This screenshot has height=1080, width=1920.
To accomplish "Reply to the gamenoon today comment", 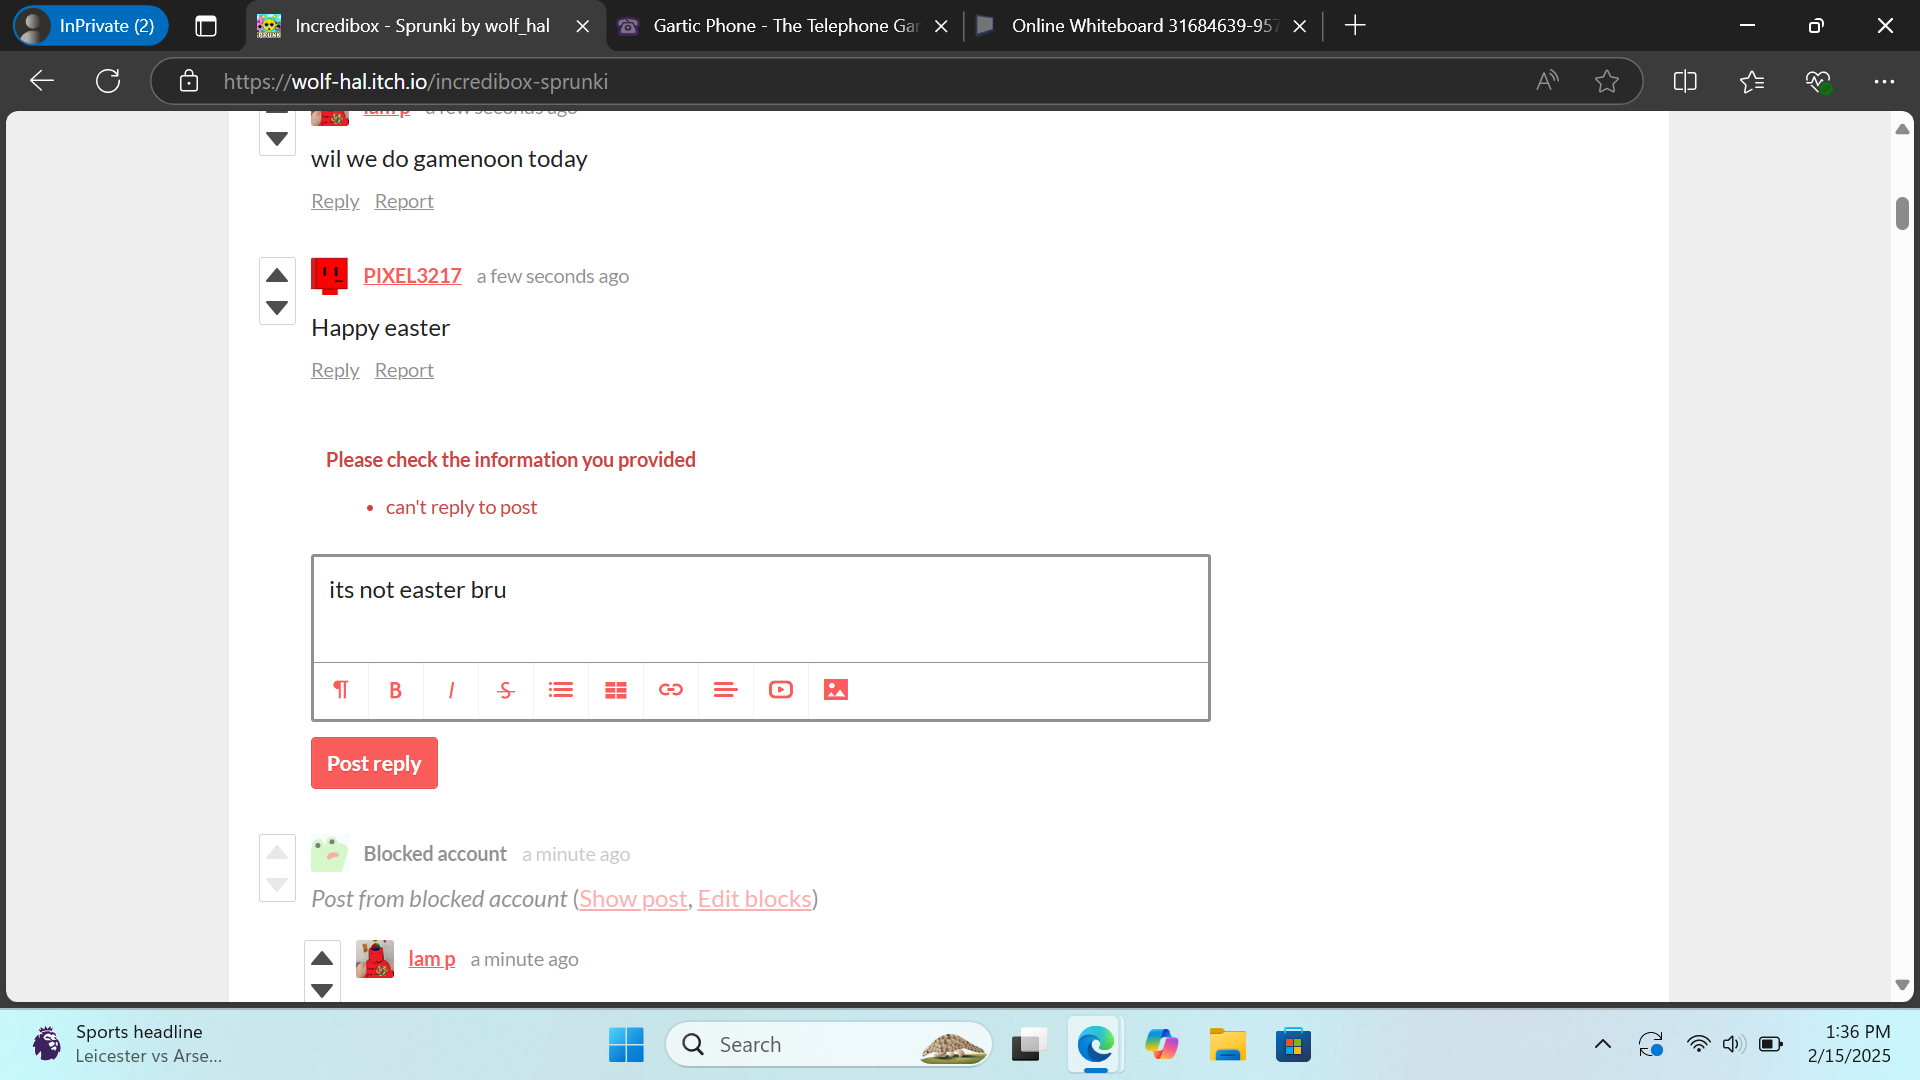I will [x=335, y=201].
